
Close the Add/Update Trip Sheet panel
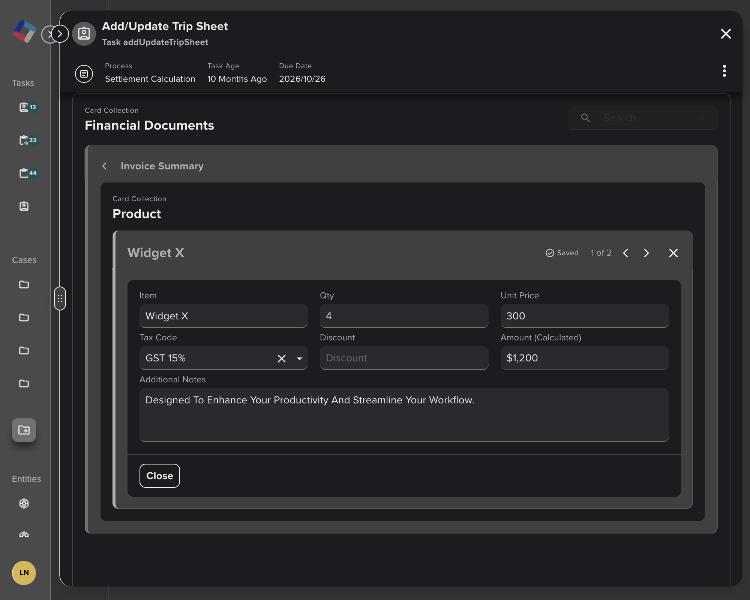point(726,33)
